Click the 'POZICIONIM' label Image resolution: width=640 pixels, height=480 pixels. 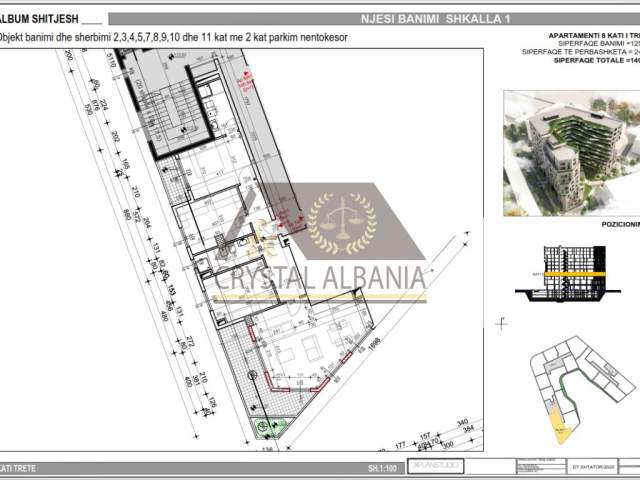tap(620, 224)
